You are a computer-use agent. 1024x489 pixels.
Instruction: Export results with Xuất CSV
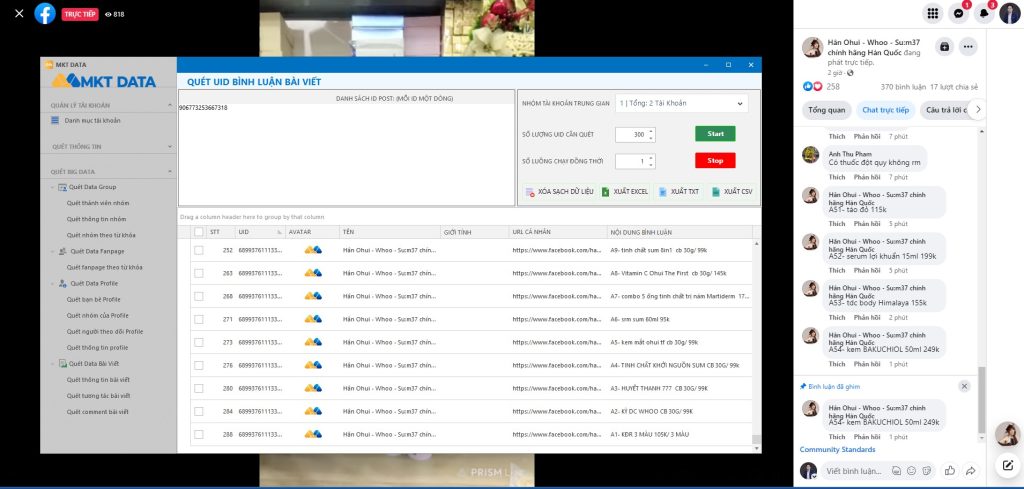point(732,191)
